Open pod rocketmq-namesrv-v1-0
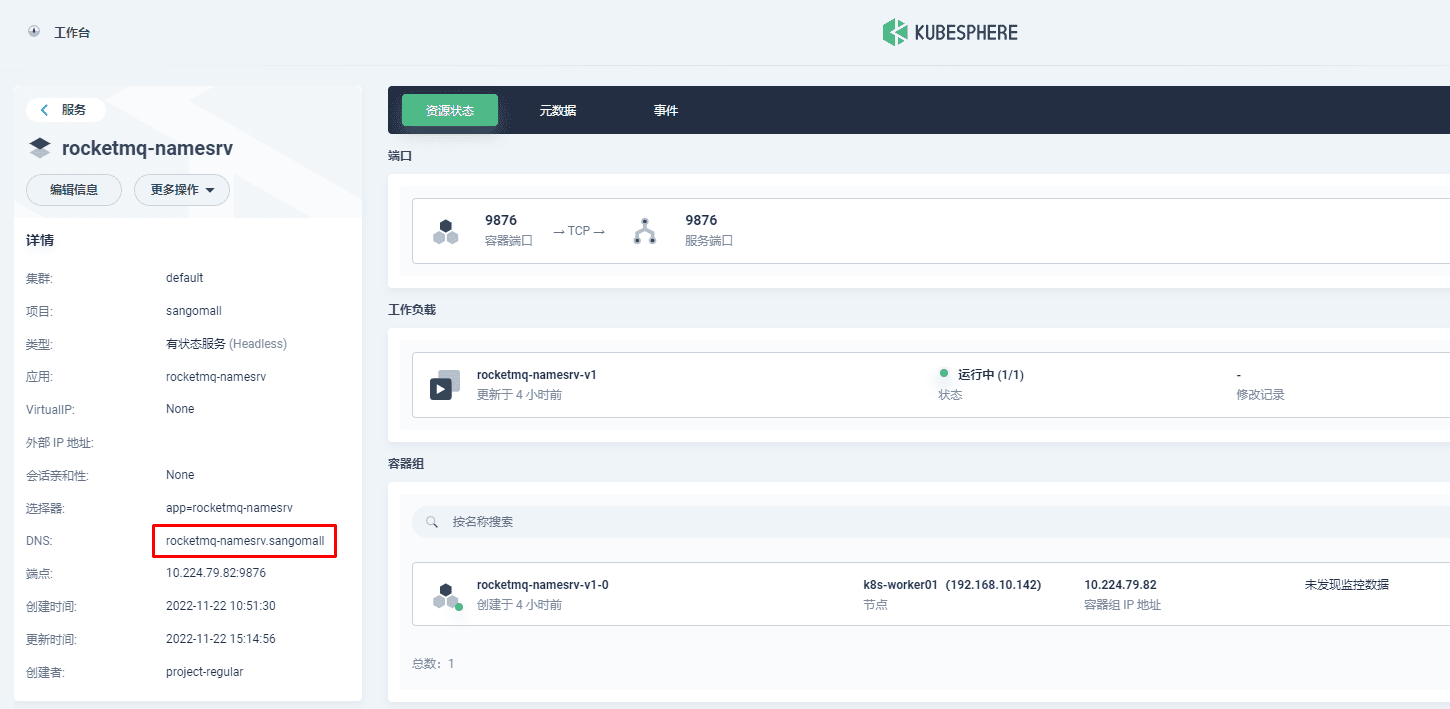The width and height of the screenshot is (1450, 709). pyautogui.click(x=543, y=585)
